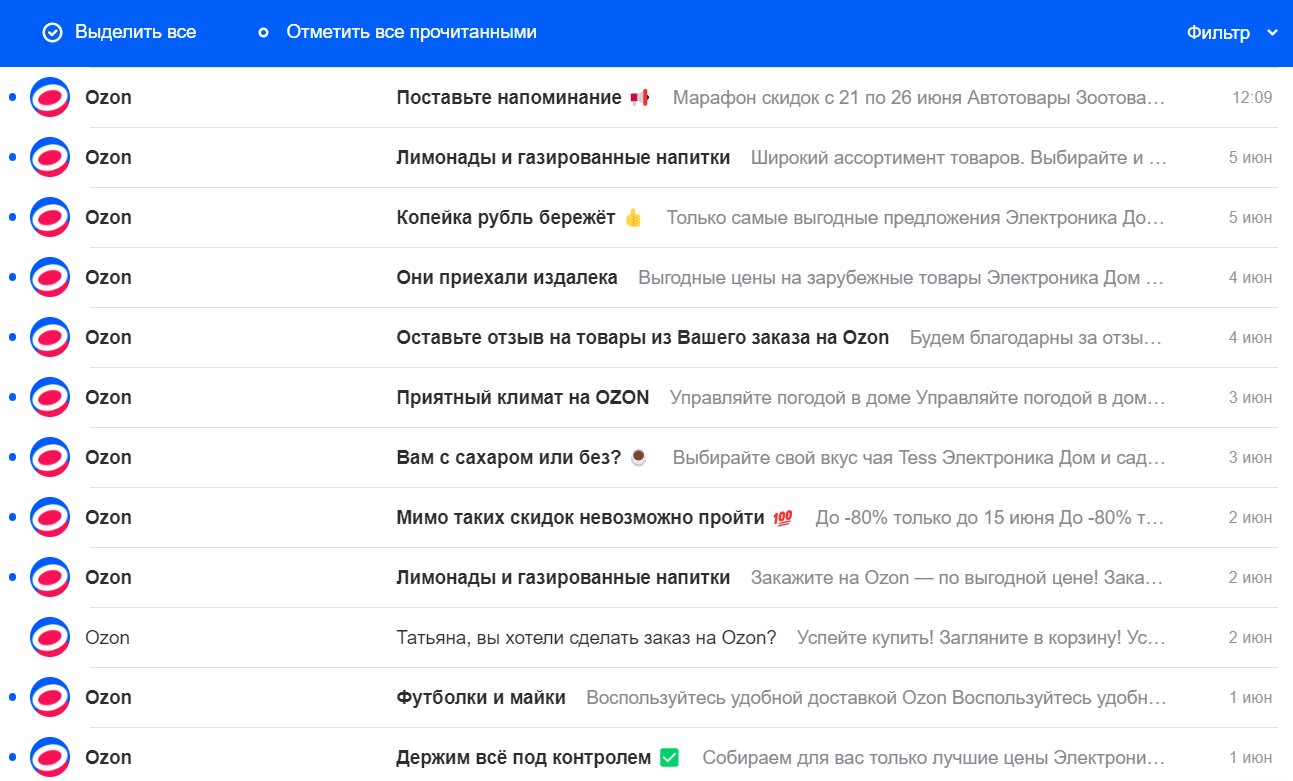Open 'Вам с сахаром или без?' email
Viewport: 1293px width, 781px height.
509,457
